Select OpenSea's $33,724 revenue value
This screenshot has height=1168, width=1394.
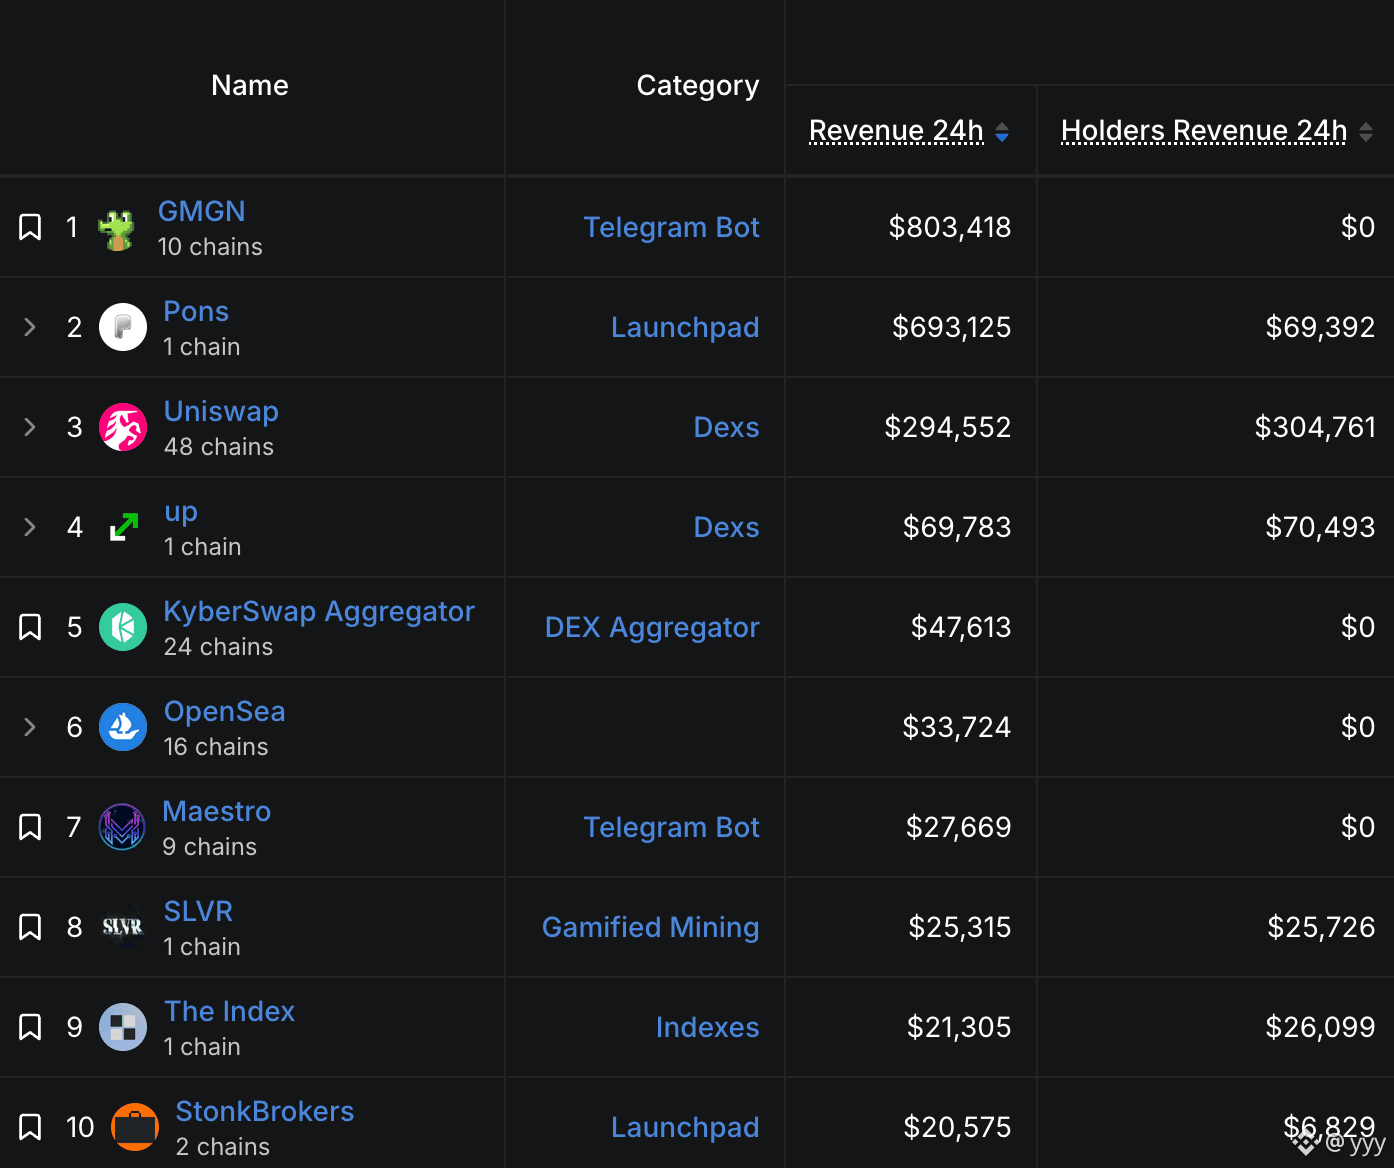(x=957, y=727)
